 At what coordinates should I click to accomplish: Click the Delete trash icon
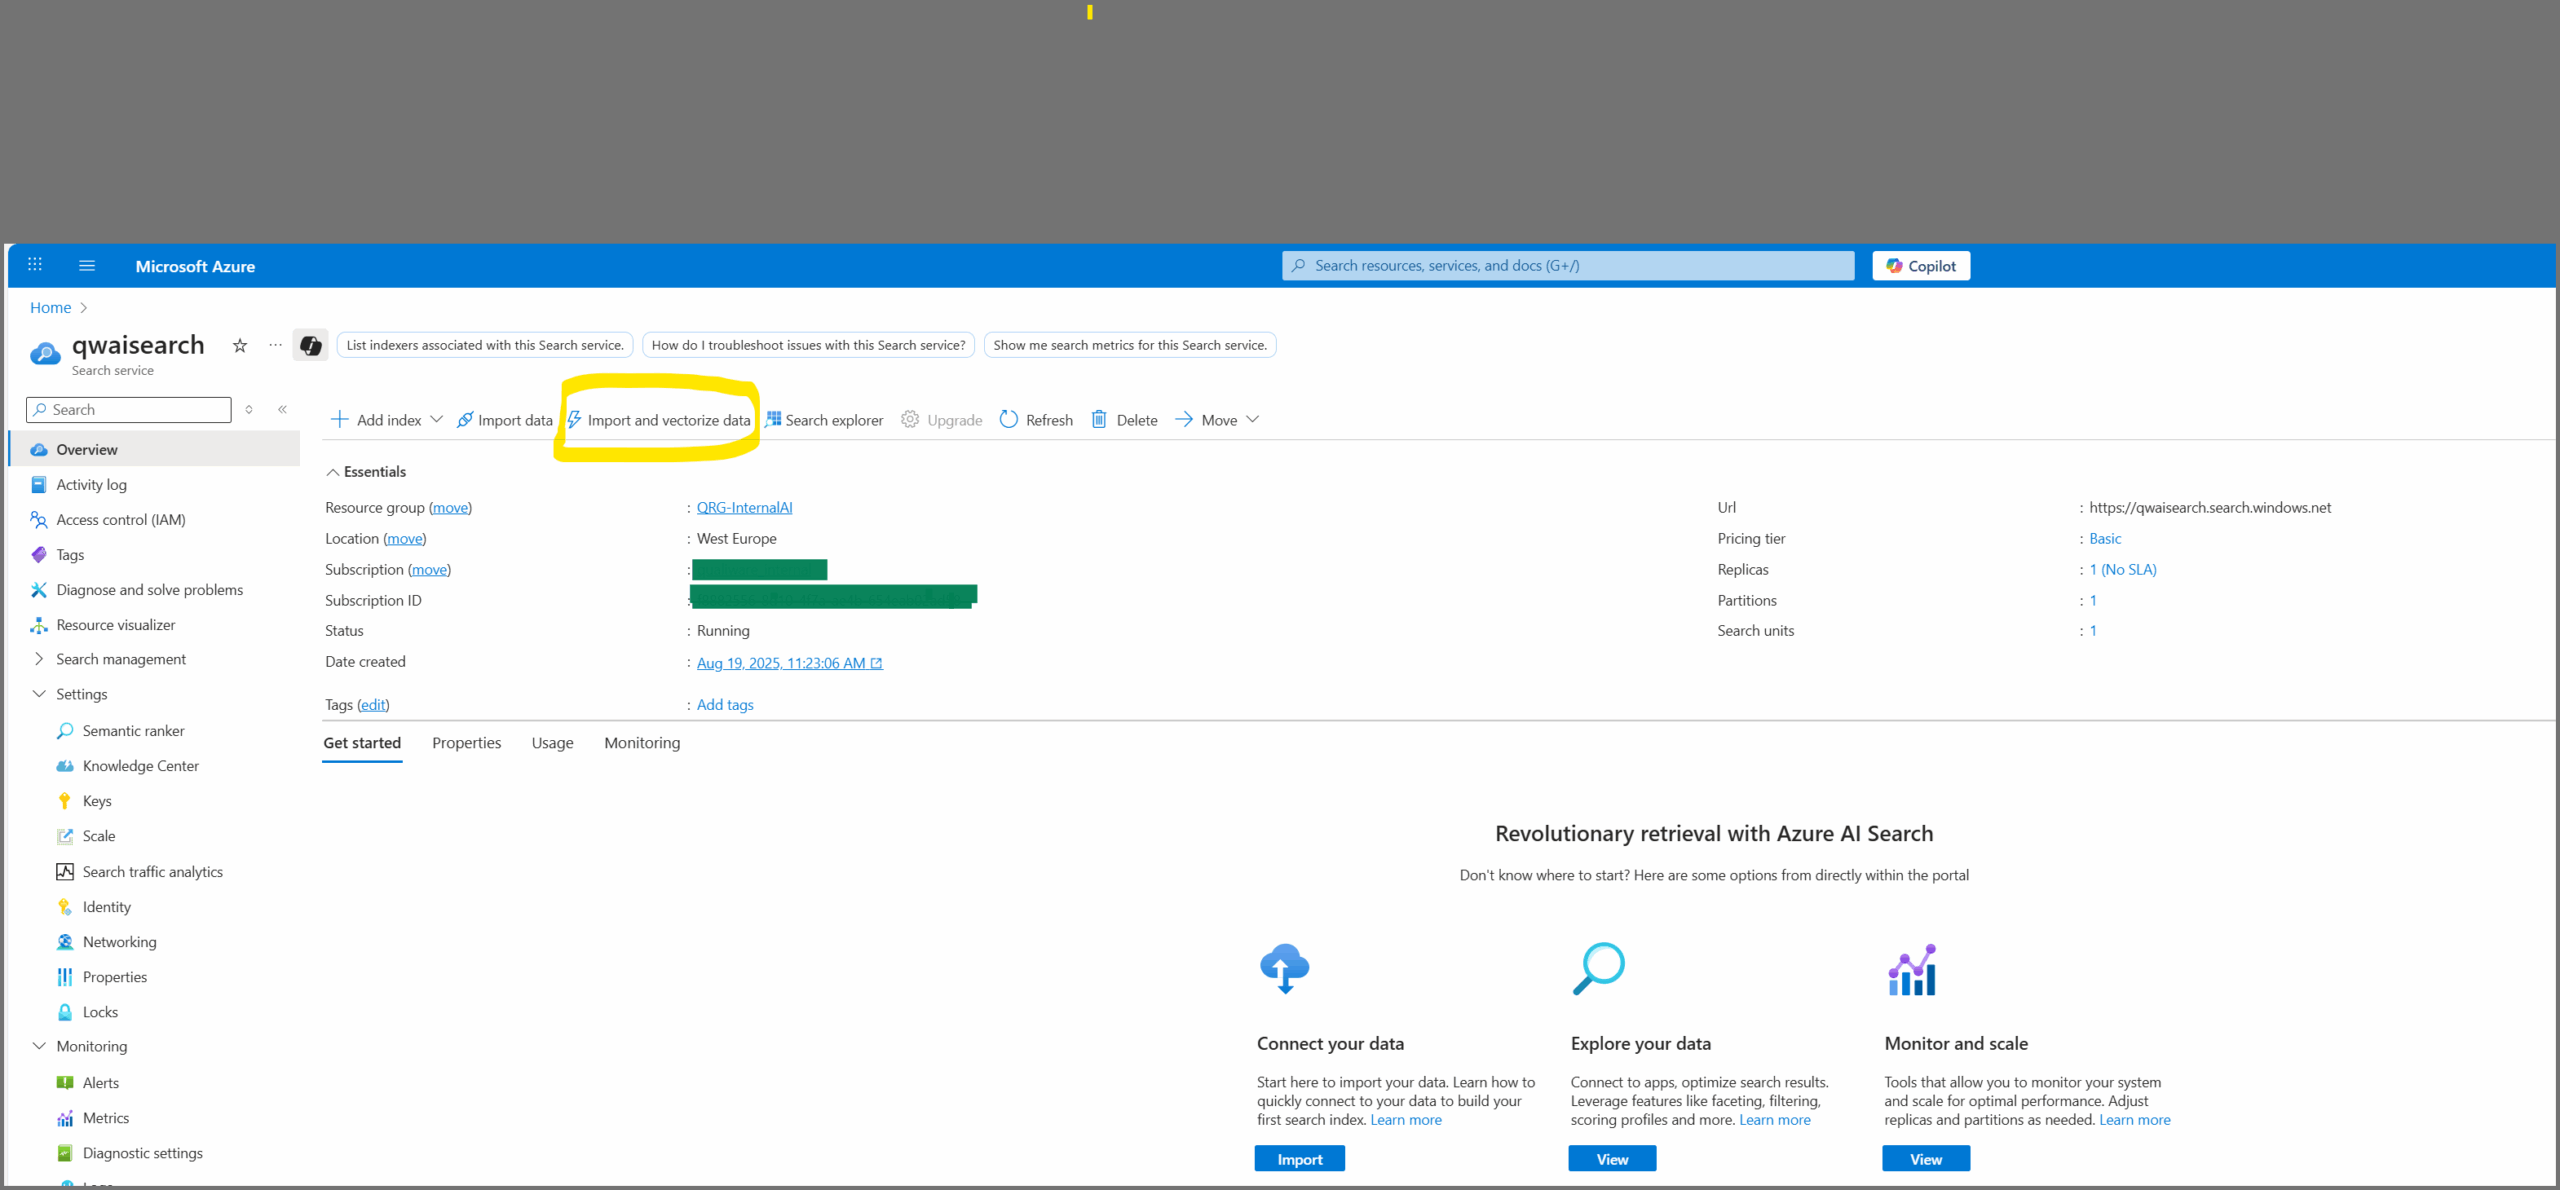1099,420
